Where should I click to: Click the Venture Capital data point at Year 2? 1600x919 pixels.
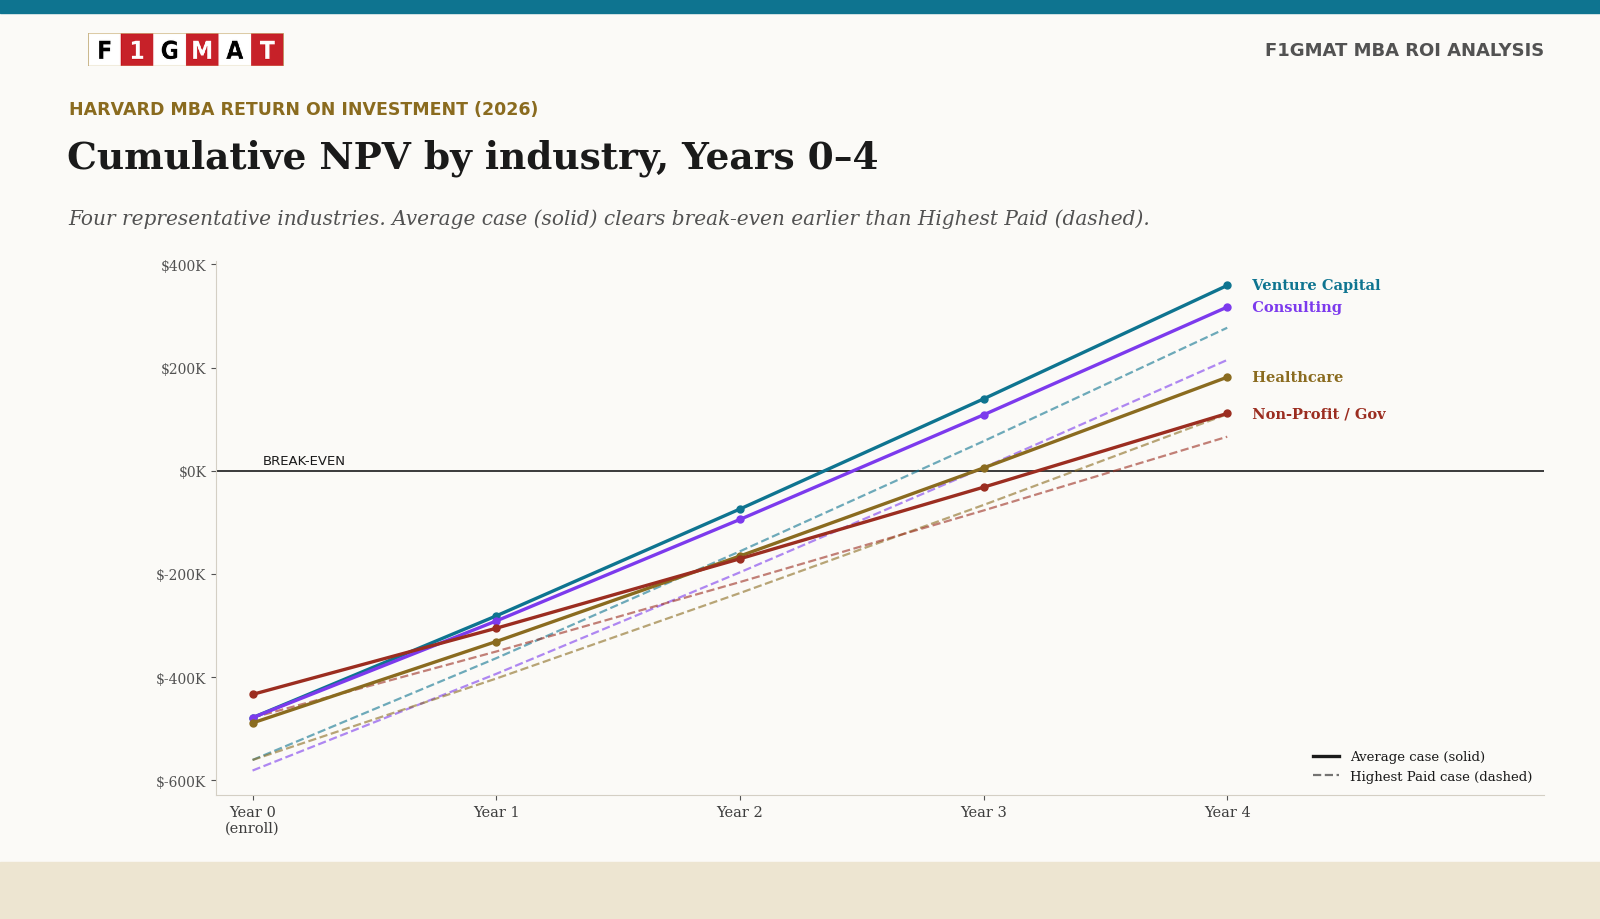tap(740, 510)
